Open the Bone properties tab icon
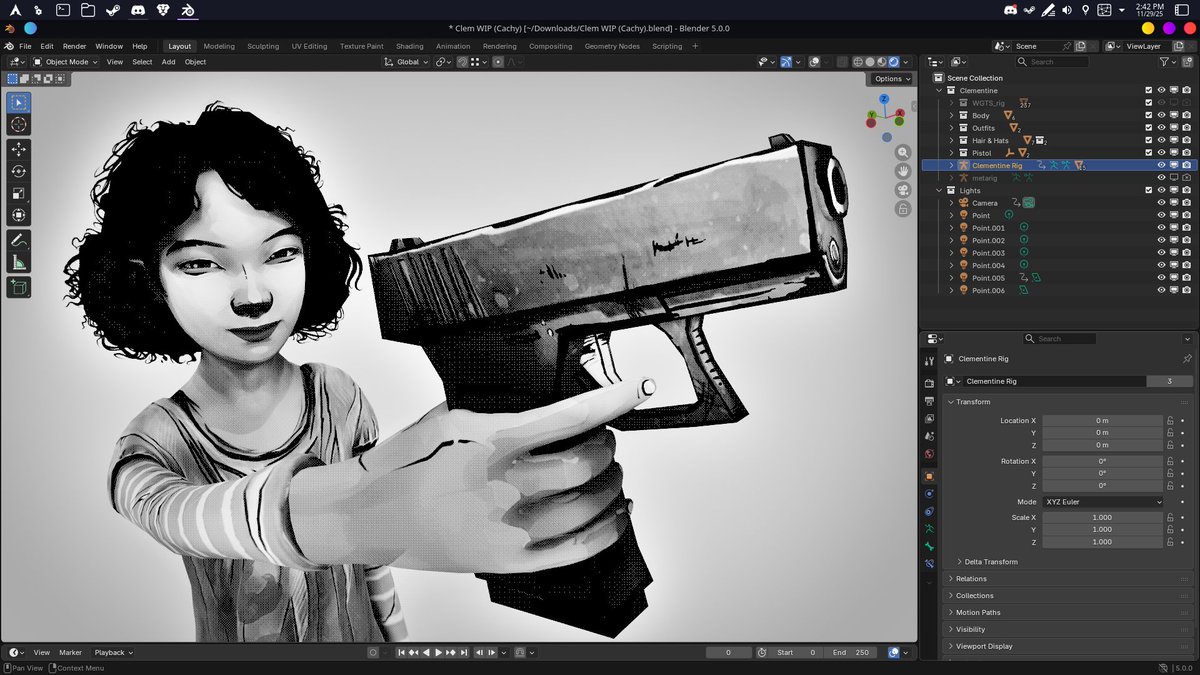Image resolution: width=1200 pixels, height=675 pixels. pyautogui.click(x=929, y=546)
